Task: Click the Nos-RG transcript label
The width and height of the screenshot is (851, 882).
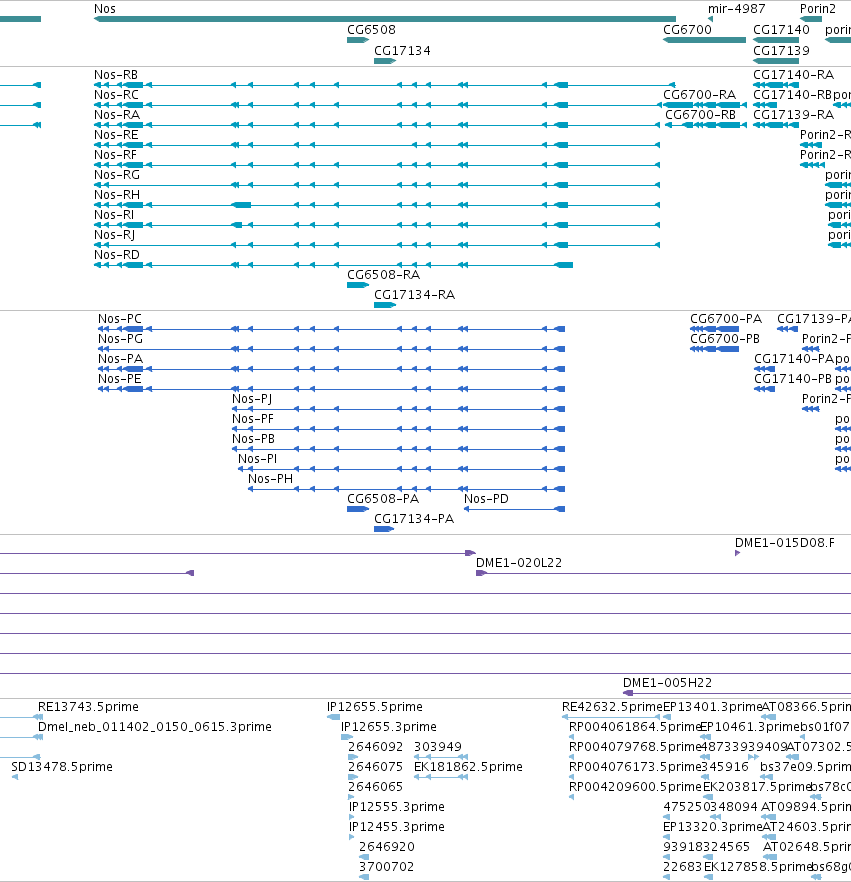Action: tap(116, 174)
